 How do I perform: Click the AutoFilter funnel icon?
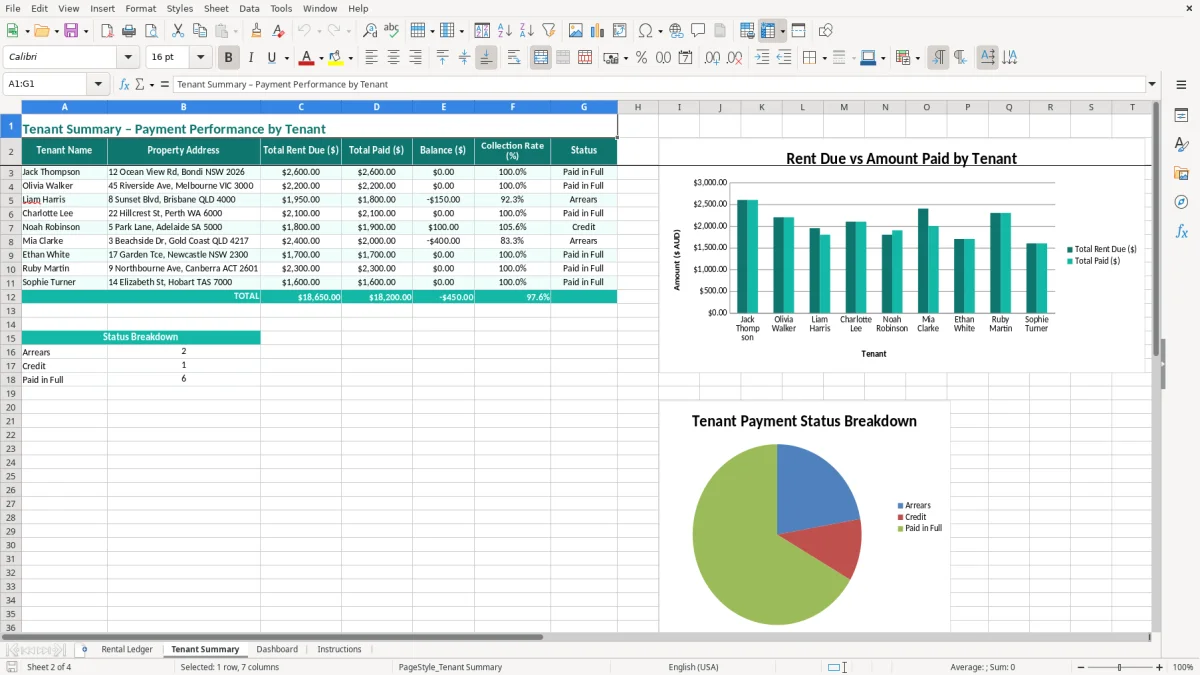pos(548,31)
